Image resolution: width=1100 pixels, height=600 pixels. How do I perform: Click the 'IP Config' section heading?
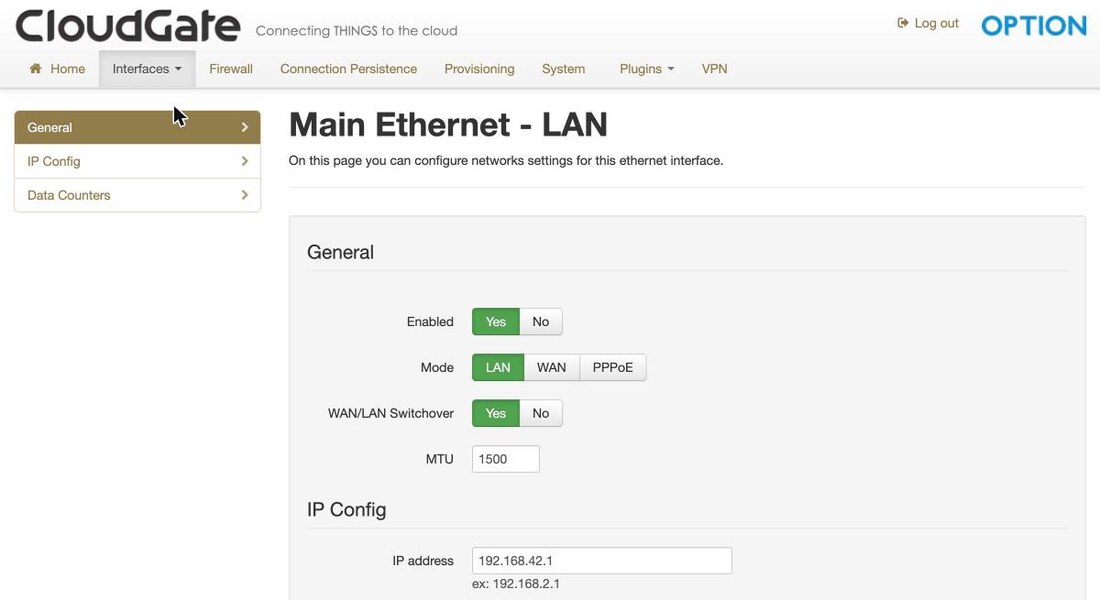point(347,509)
